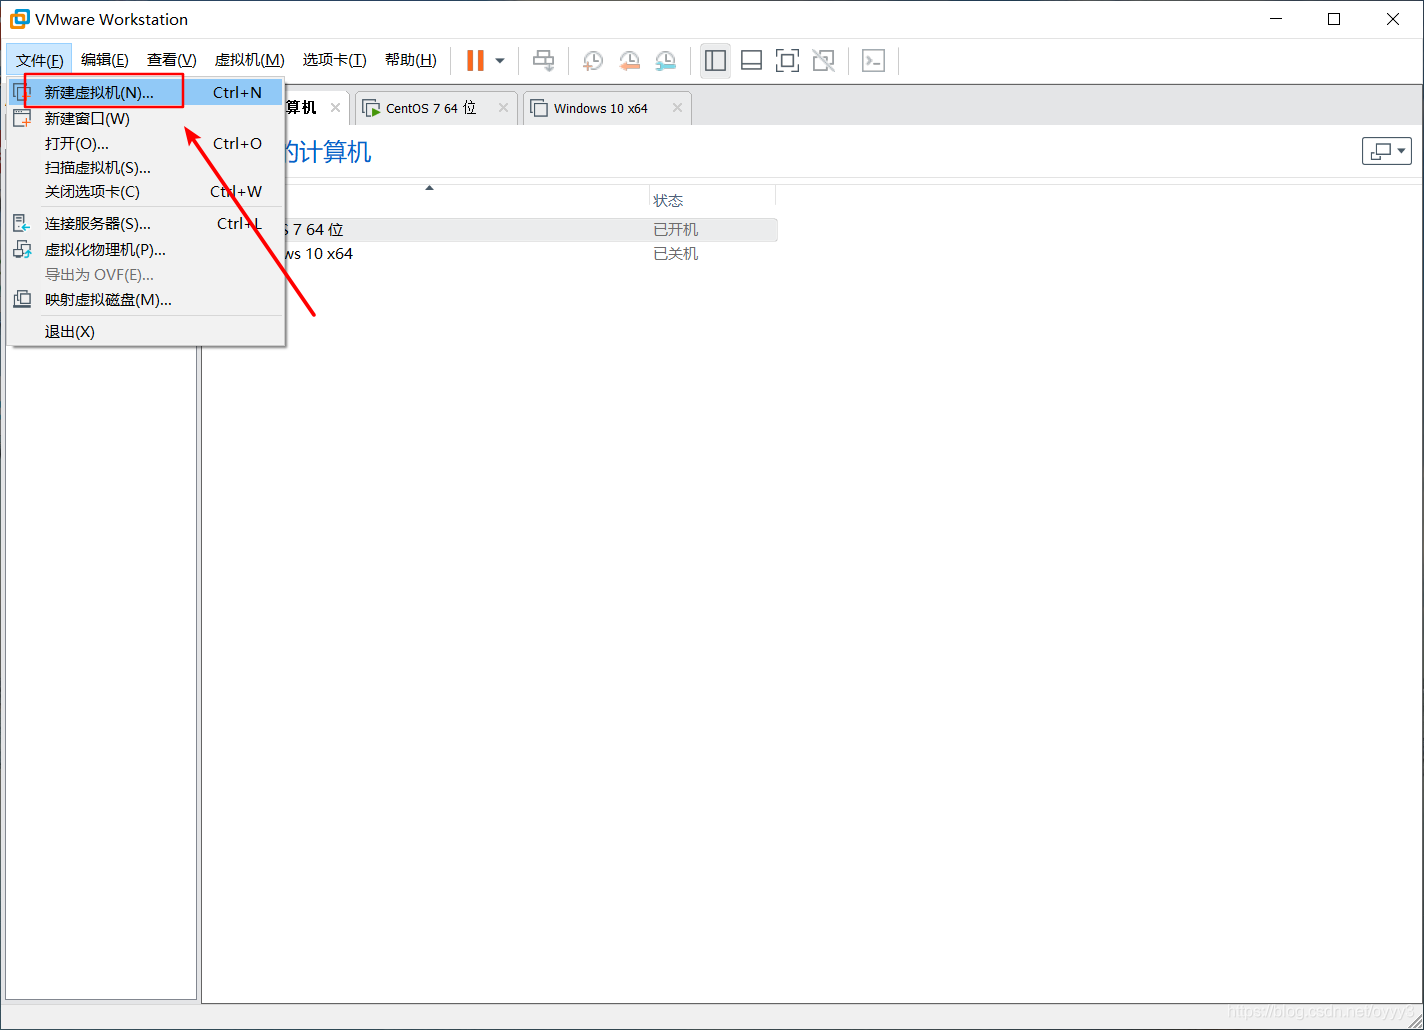Close the Windows 10 x64 tab
This screenshot has height=1030, width=1424.
point(677,108)
